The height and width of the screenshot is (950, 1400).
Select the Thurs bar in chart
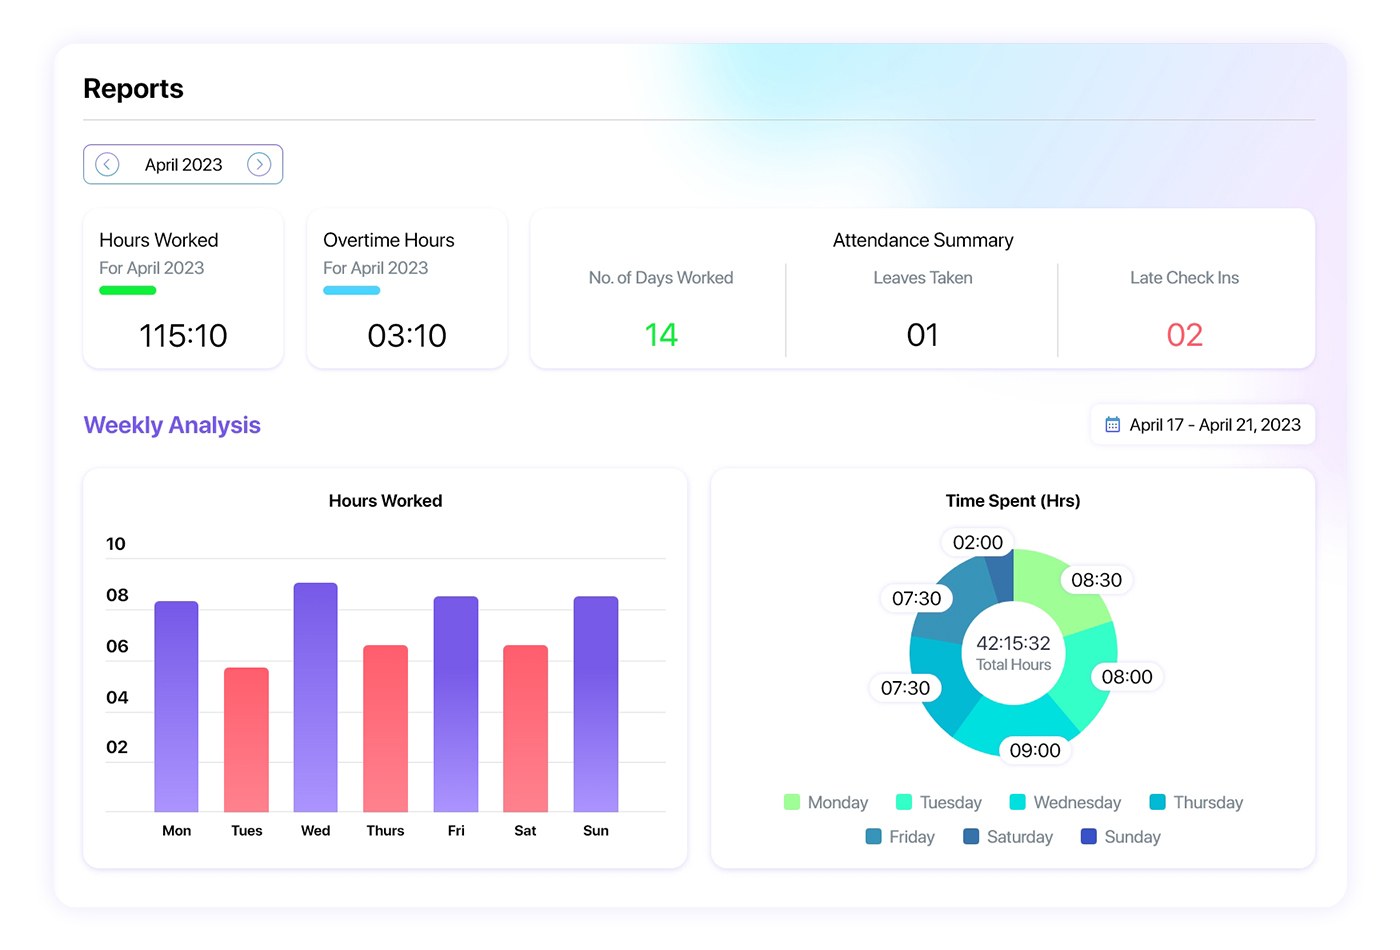(x=386, y=728)
